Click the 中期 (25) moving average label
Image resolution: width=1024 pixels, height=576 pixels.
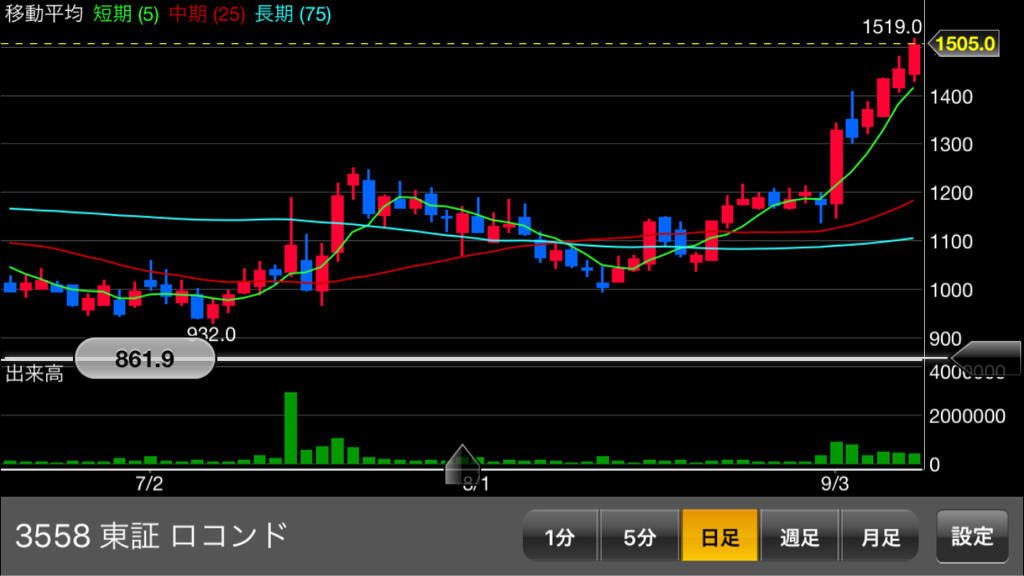click(207, 14)
